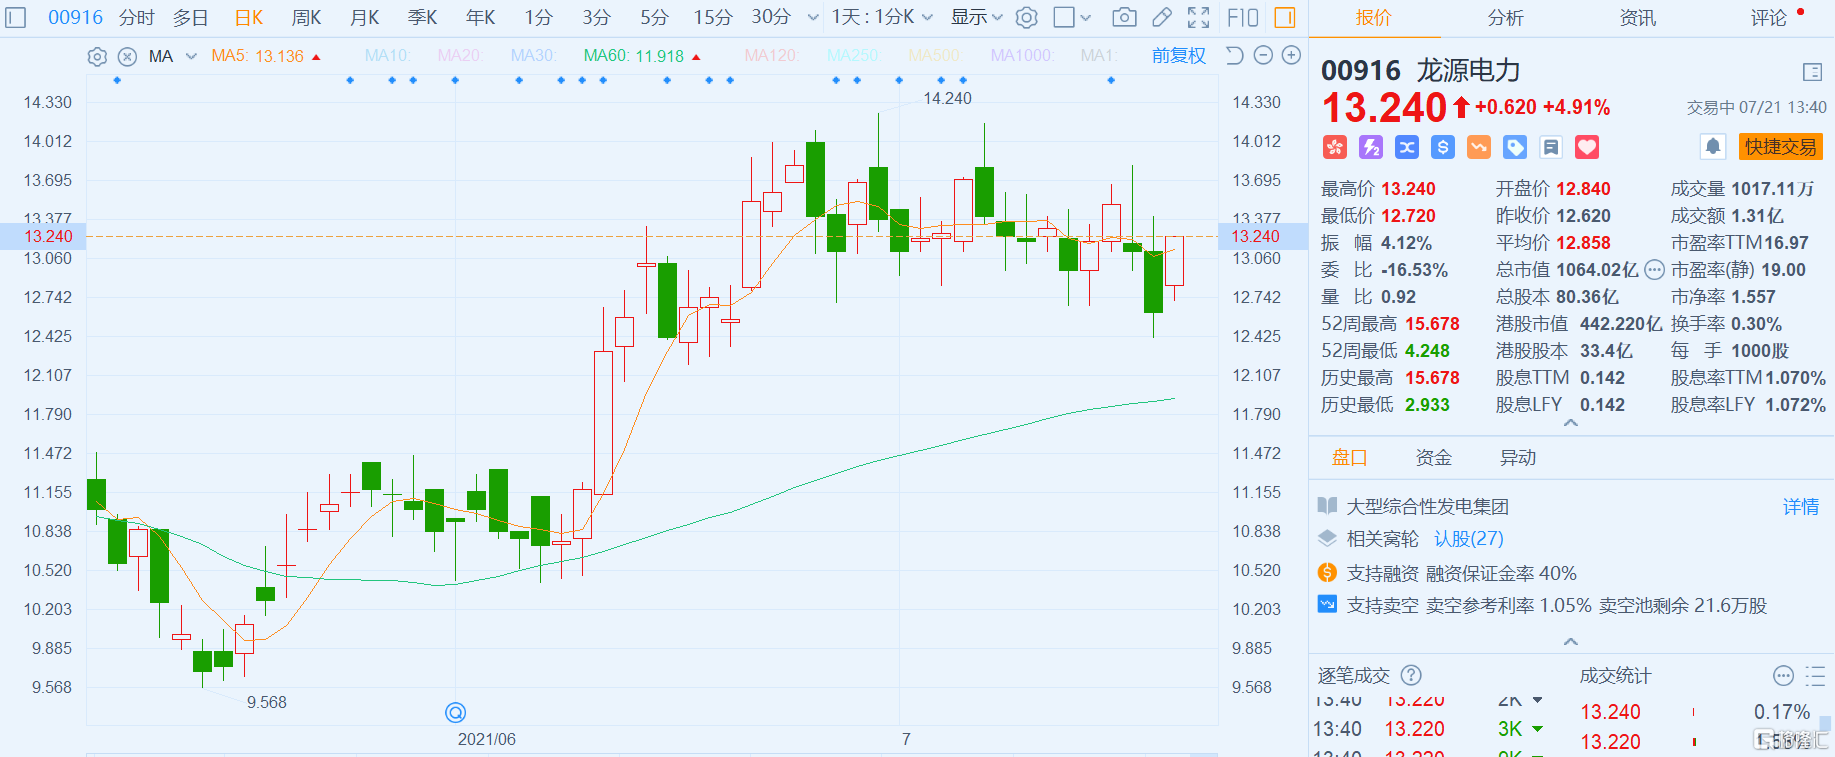Switch to 15分 minute chart
The image size is (1835, 757).
[713, 17]
